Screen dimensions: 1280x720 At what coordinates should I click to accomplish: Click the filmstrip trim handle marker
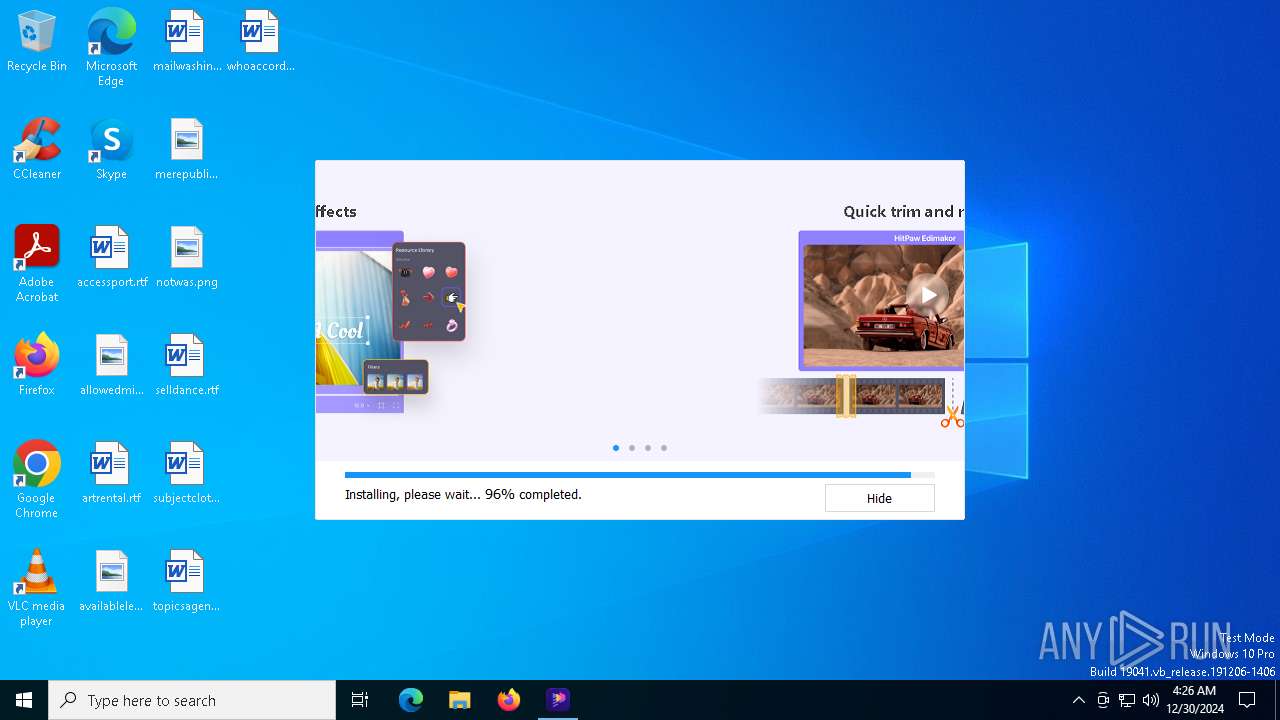(846, 396)
